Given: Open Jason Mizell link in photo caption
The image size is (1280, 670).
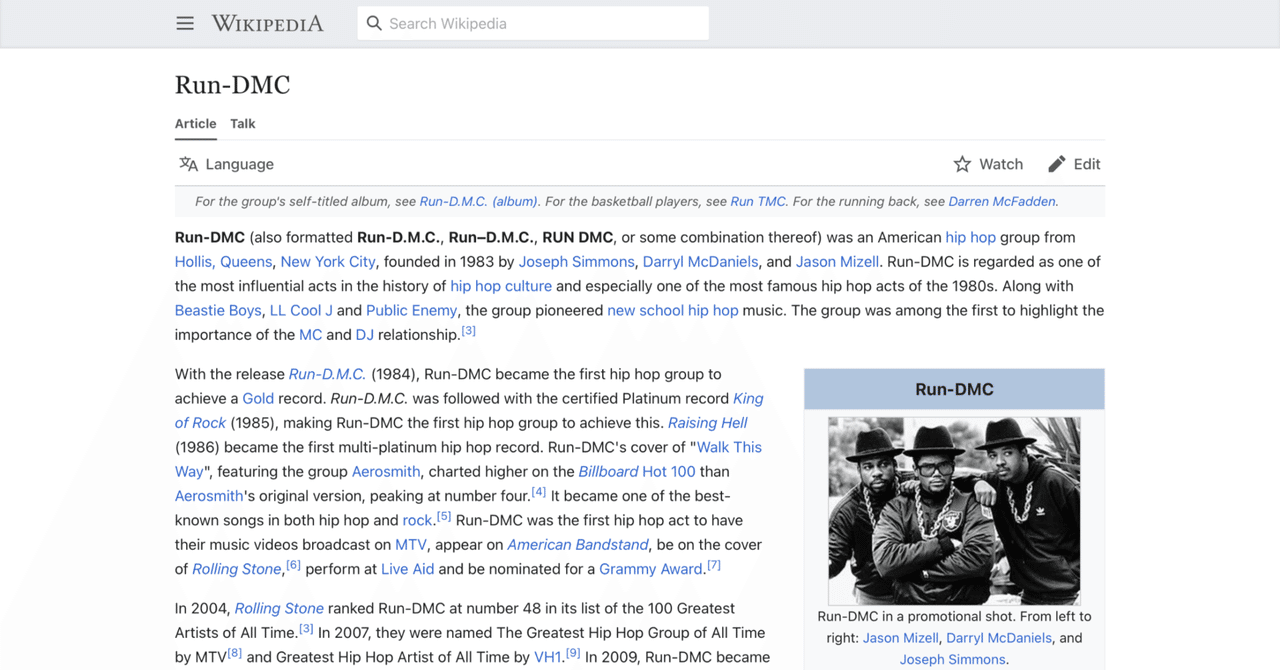Looking at the screenshot, I should [x=901, y=638].
